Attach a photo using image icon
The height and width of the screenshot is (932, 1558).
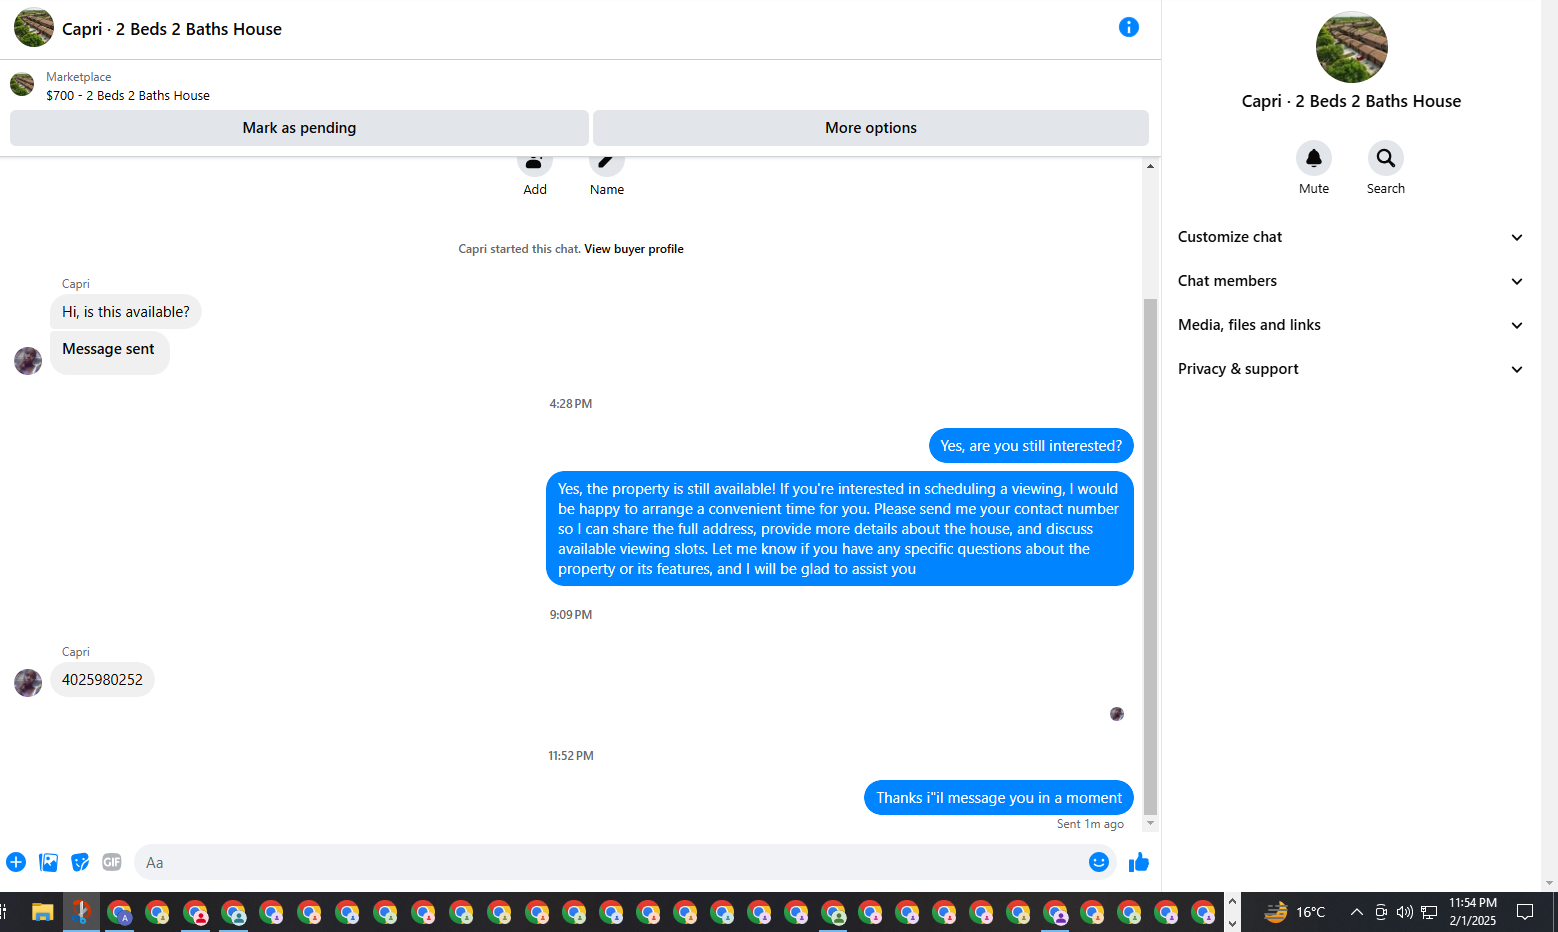point(48,862)
